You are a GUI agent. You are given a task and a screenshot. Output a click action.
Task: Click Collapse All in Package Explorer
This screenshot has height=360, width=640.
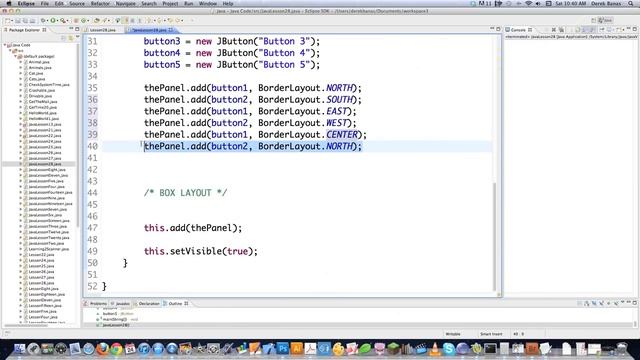point(63,38)
